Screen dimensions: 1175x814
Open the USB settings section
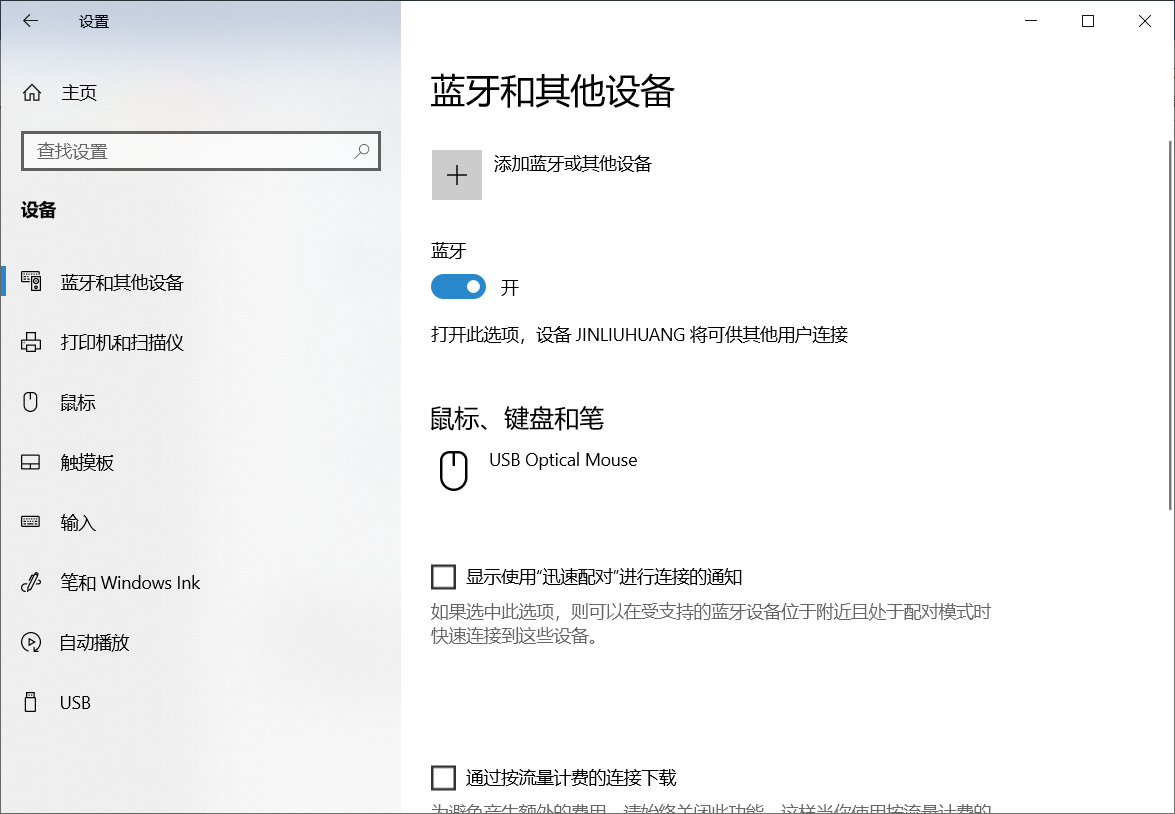point(75,702)
